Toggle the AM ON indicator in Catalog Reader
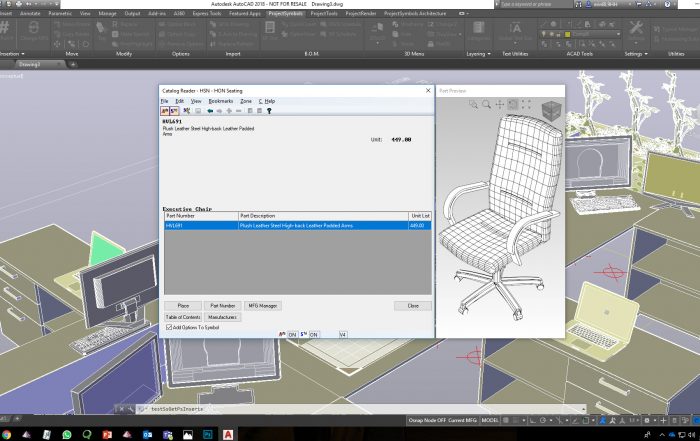Image resolution: width=700 pixels, height=441 pixels. 292,334
